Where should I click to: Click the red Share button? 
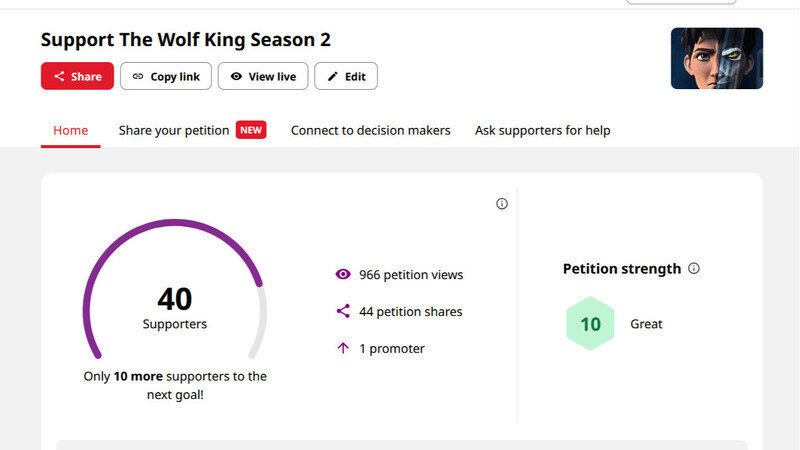click(77, 76)
